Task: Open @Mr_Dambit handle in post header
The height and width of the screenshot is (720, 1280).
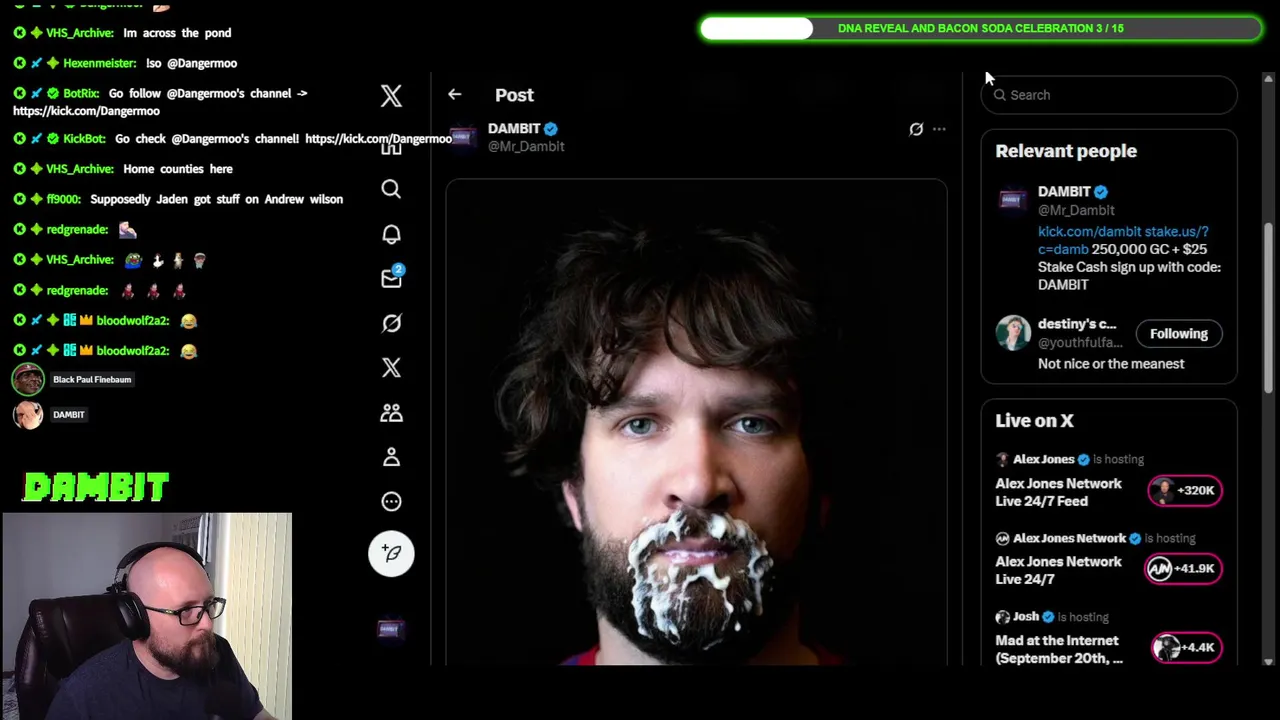Action: (526, 146)
